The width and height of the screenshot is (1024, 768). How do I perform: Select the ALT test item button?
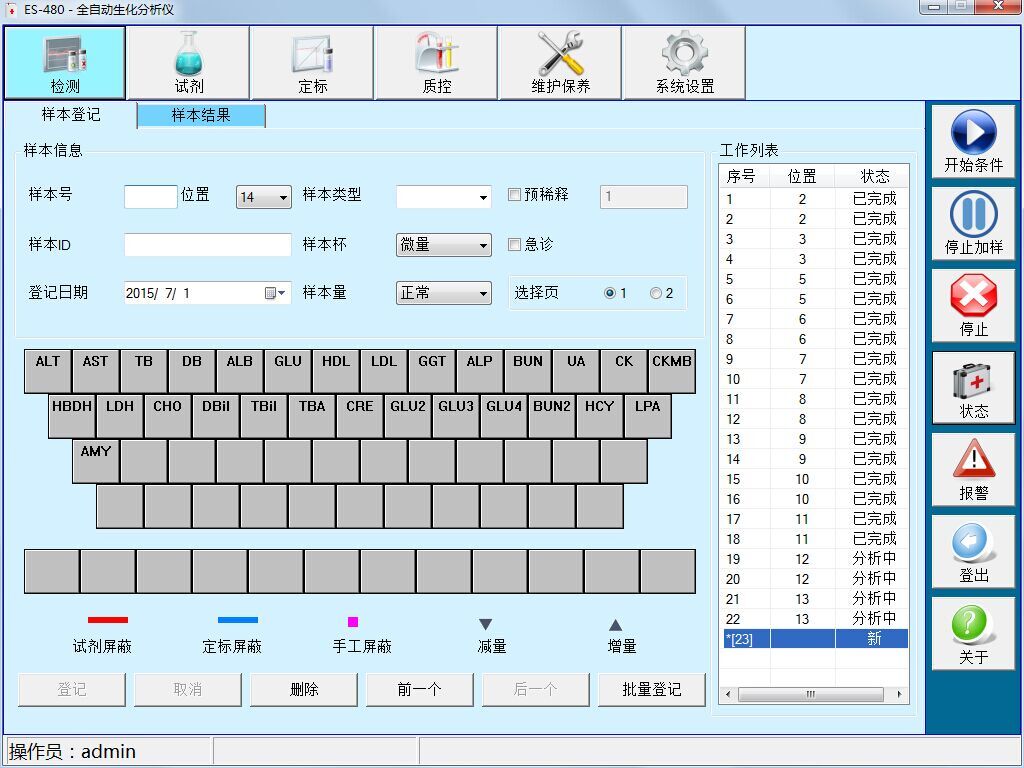coord(48,370)
